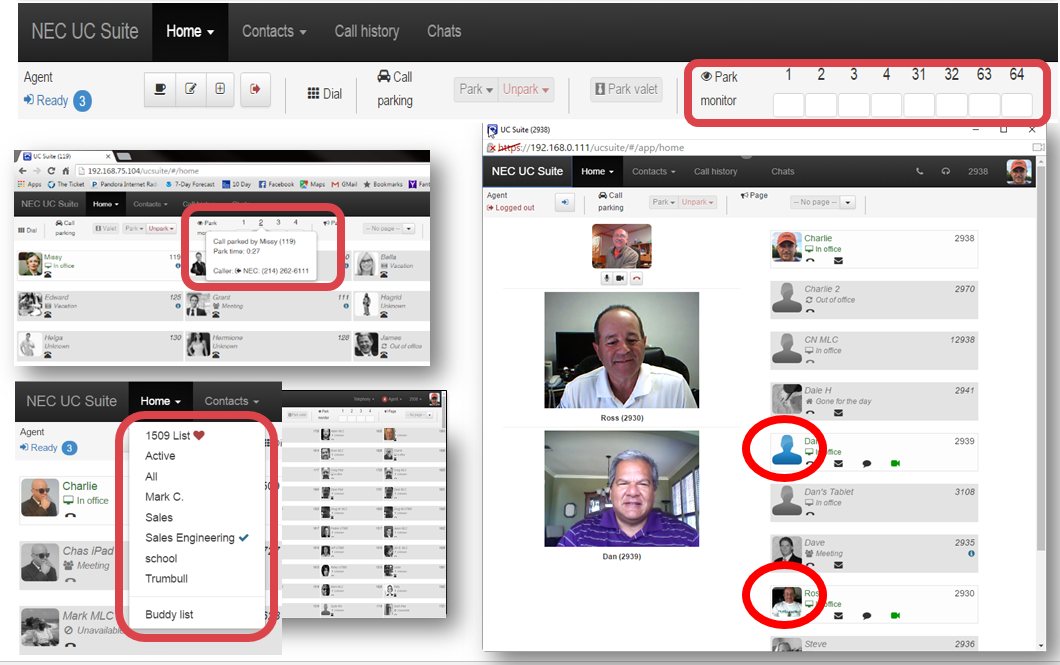Click the Ross (2930) video feed
The width and height of the screenshot is (1060, 665).
[x=621, y=350]
